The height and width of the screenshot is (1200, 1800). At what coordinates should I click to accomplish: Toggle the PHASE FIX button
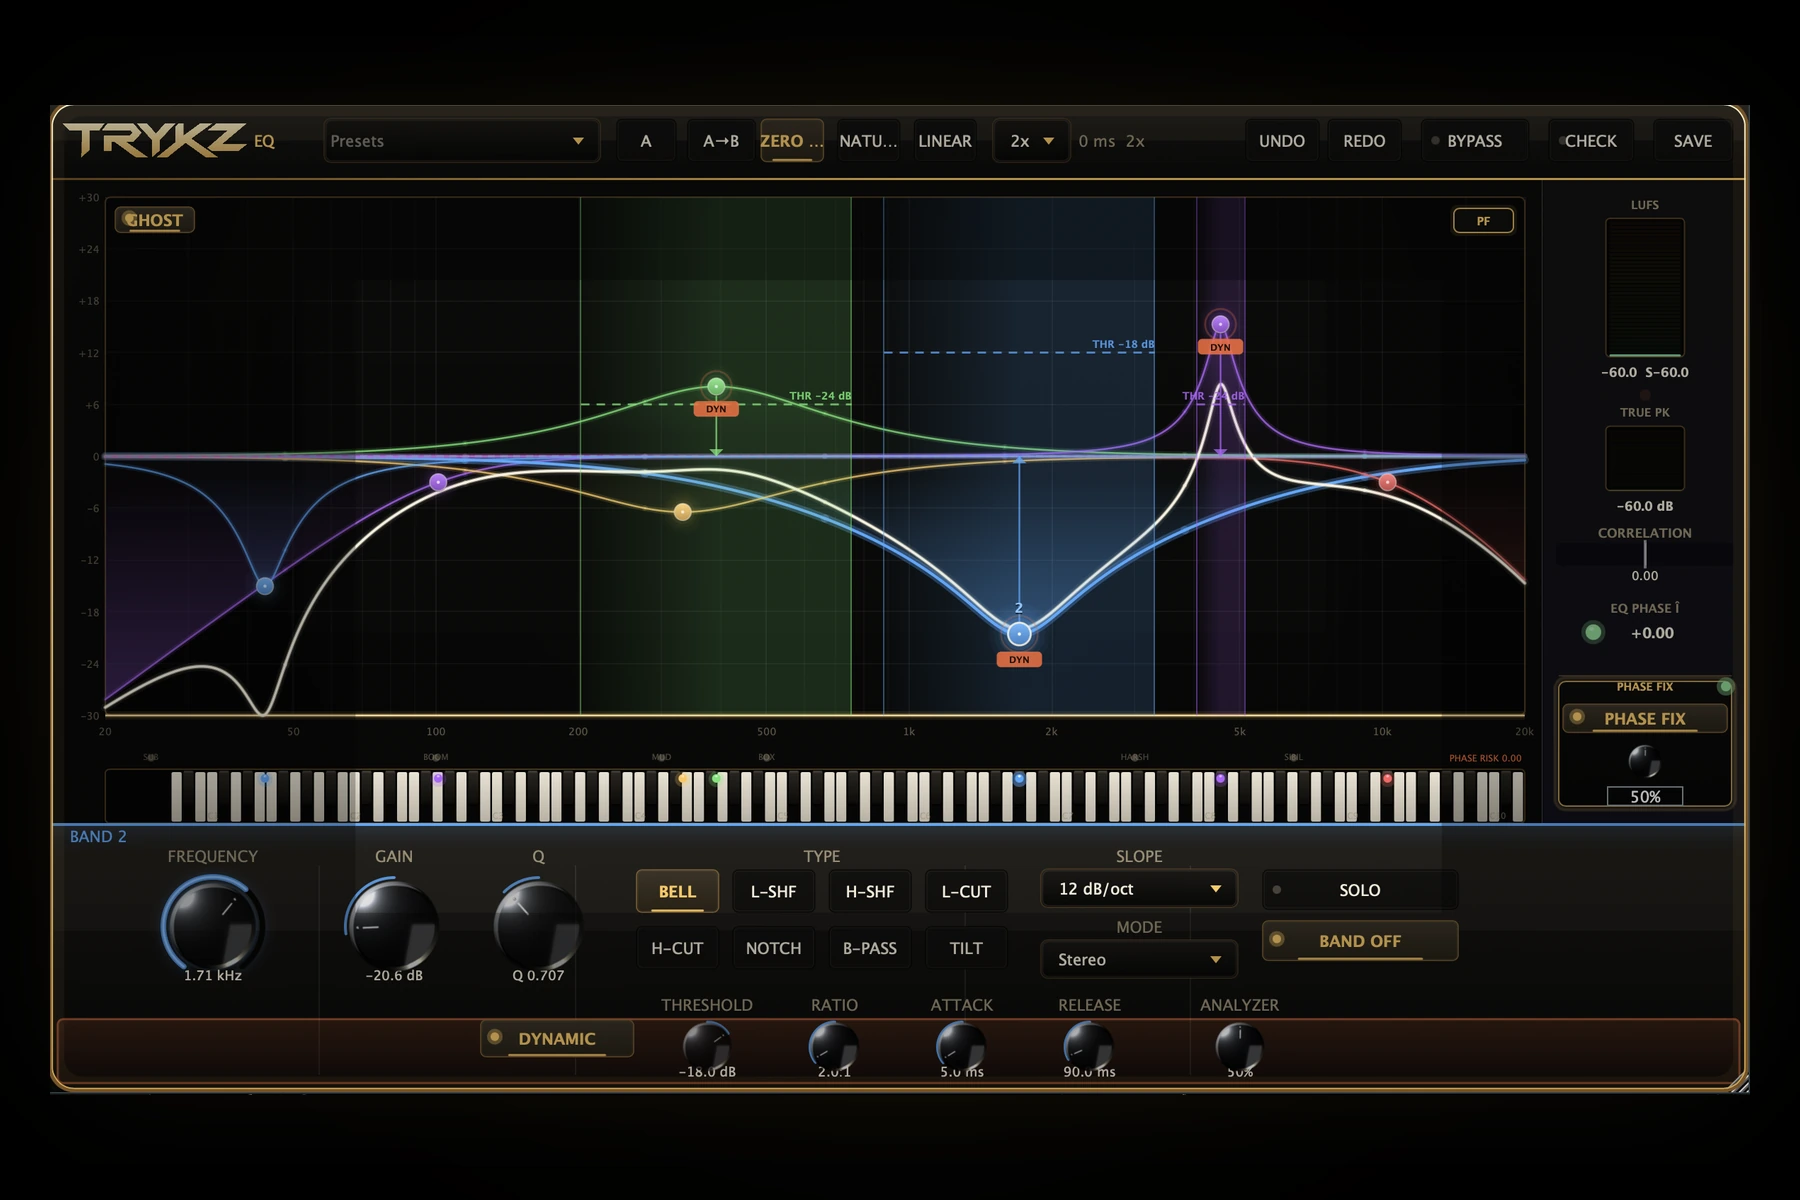[1645, 718]
